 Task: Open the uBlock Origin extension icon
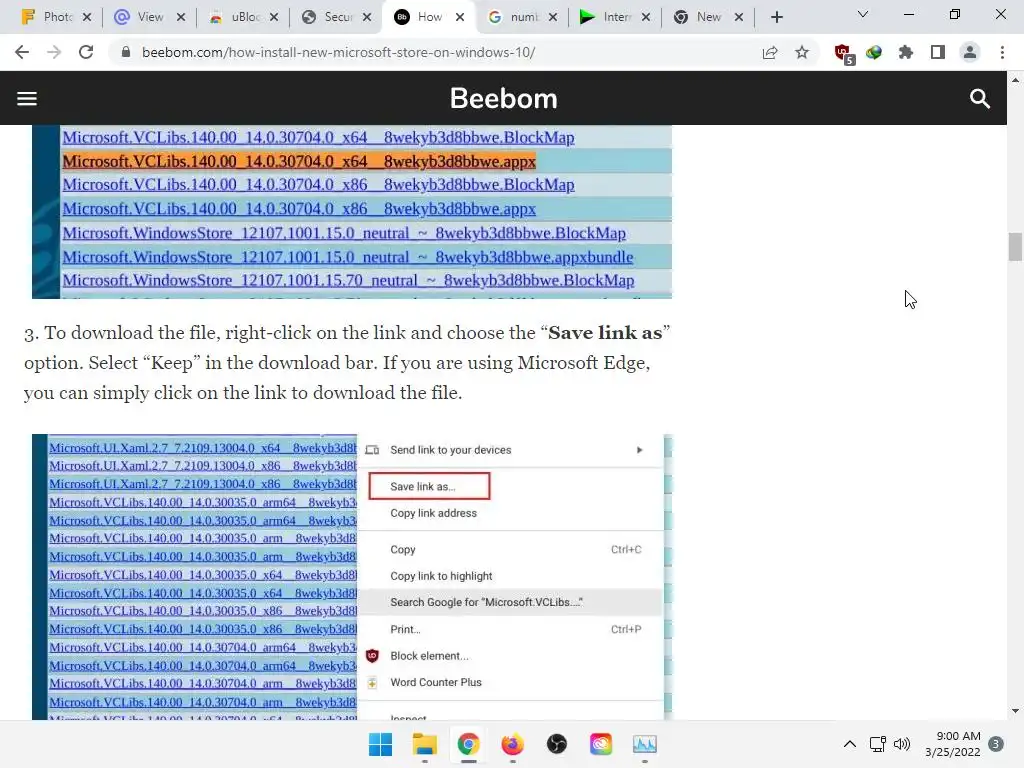[x=844, y=54]
